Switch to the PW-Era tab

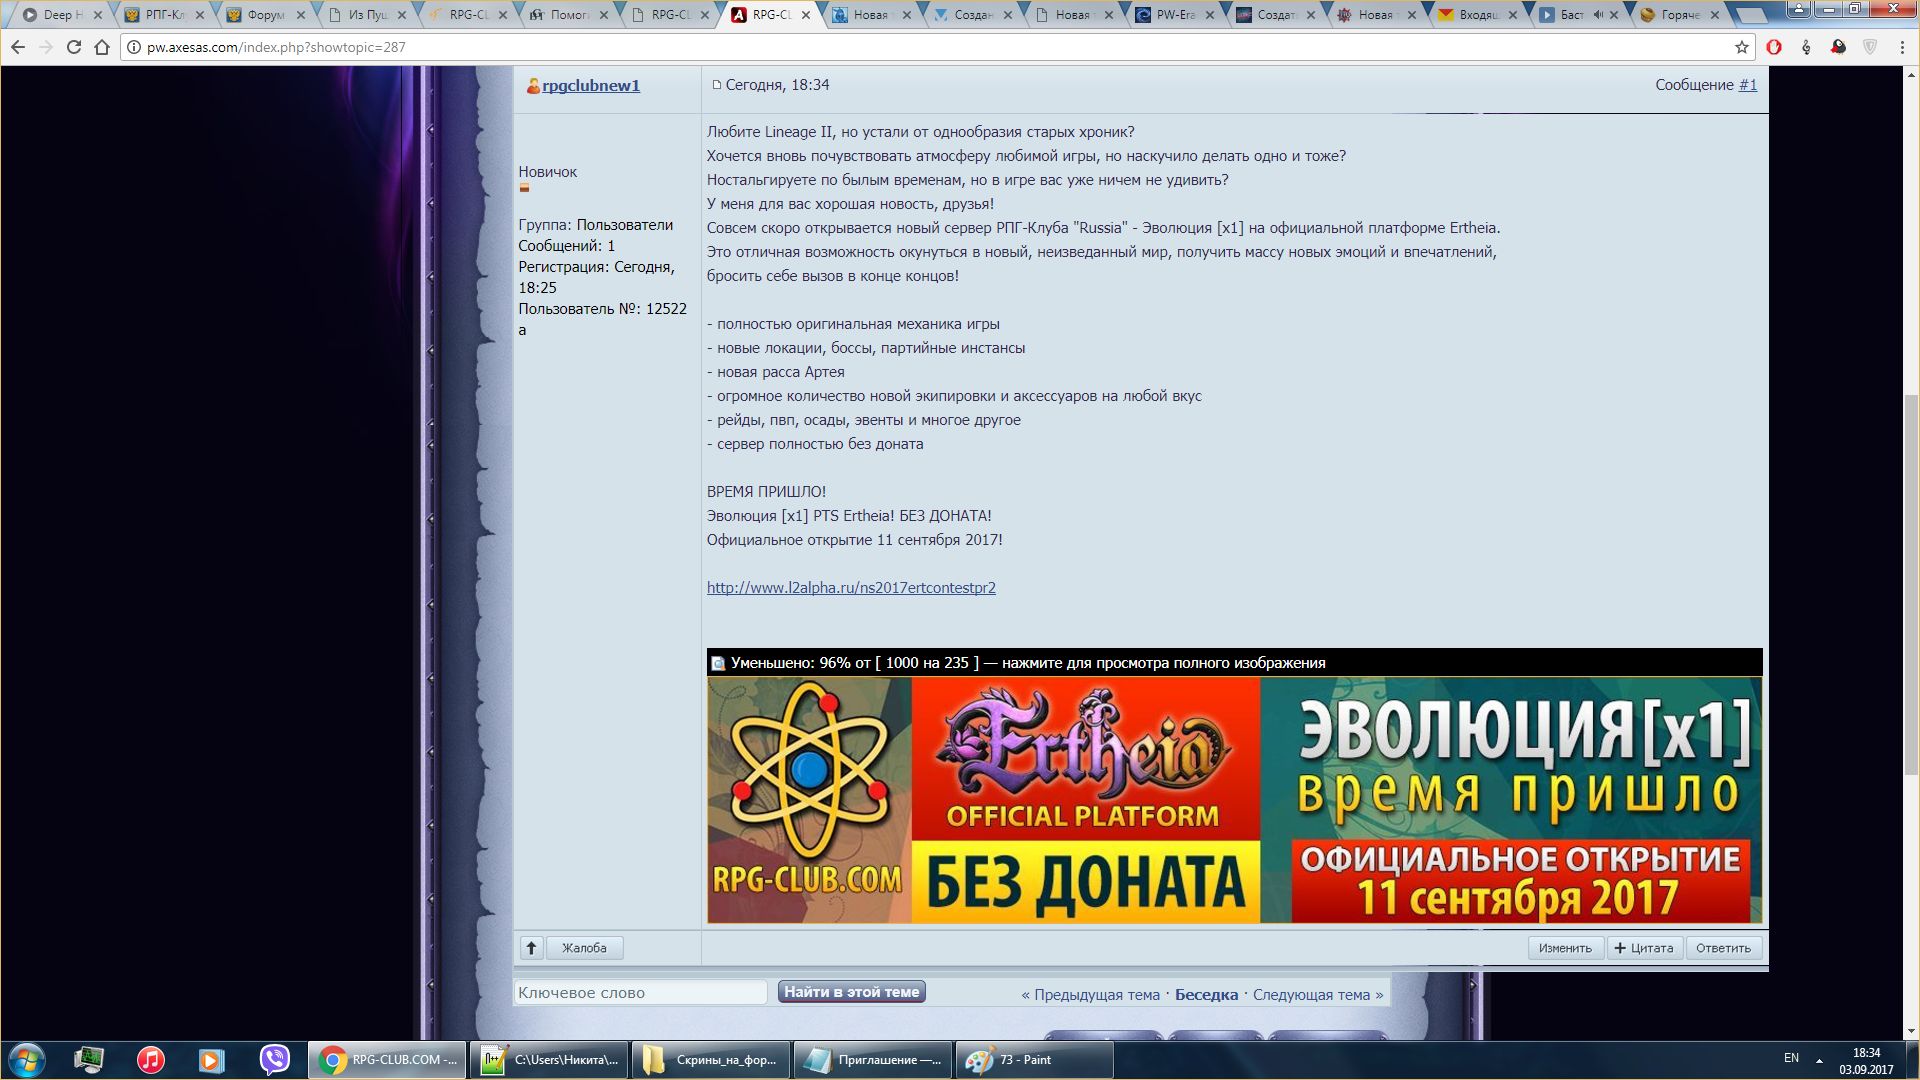point(1174,15)
